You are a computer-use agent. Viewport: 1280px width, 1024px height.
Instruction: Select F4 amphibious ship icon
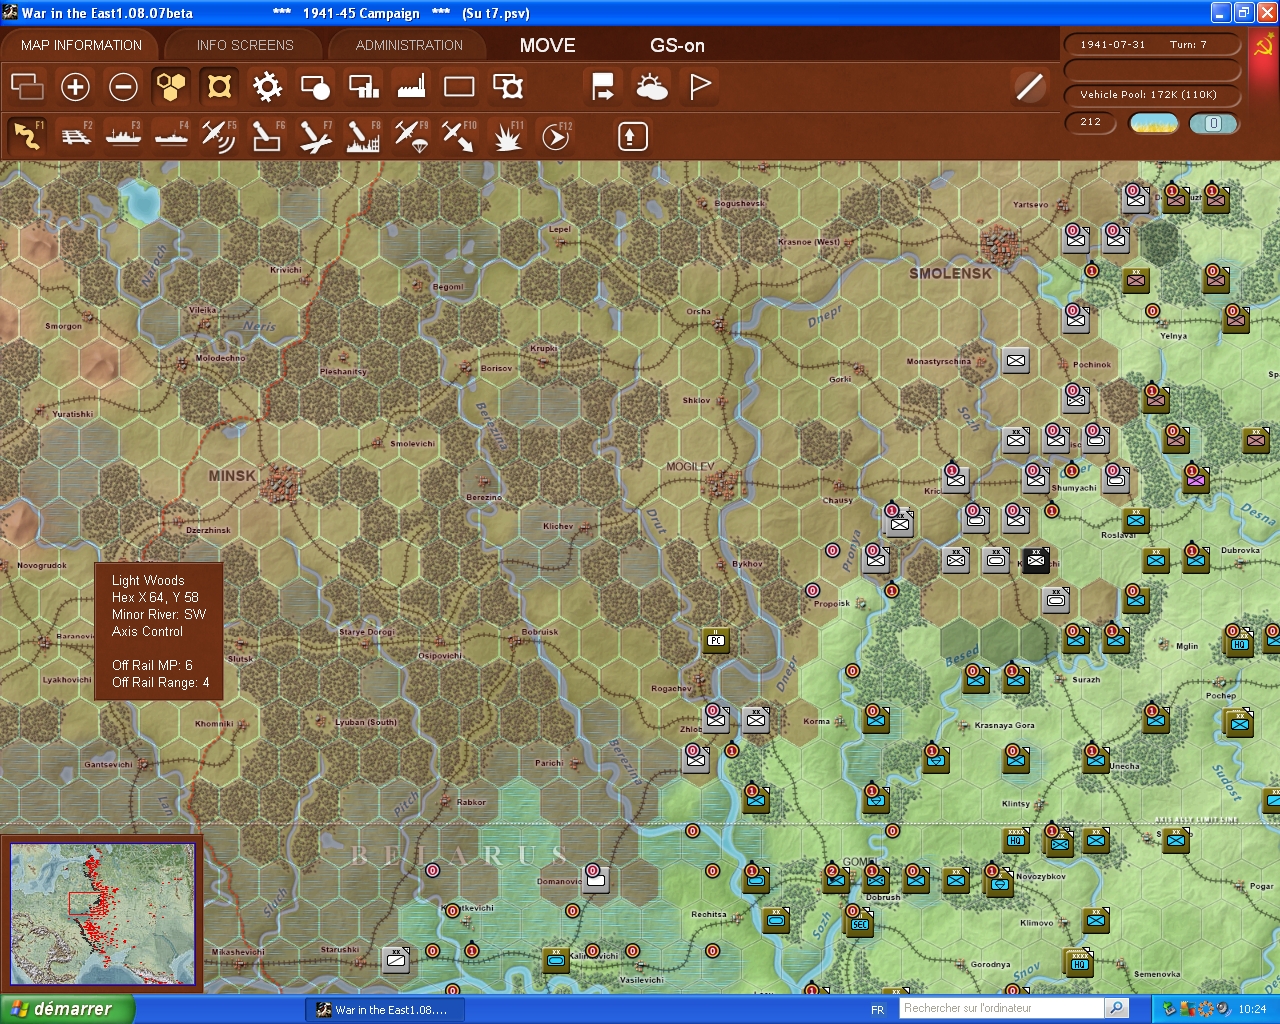coord(171,136)
